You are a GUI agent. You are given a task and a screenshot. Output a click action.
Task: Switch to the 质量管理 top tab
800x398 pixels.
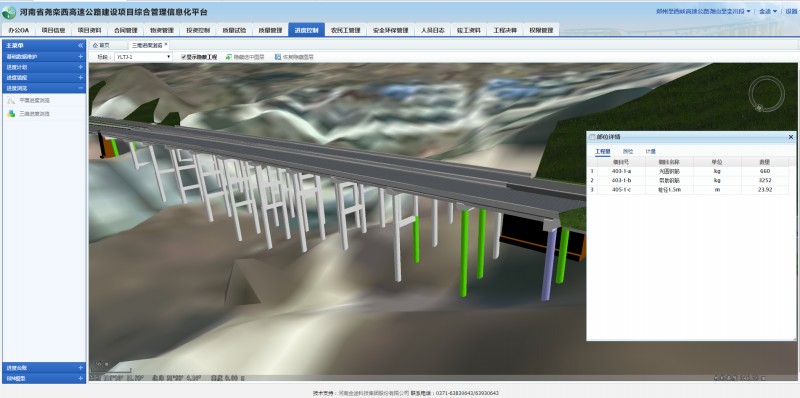coord(270,30)
